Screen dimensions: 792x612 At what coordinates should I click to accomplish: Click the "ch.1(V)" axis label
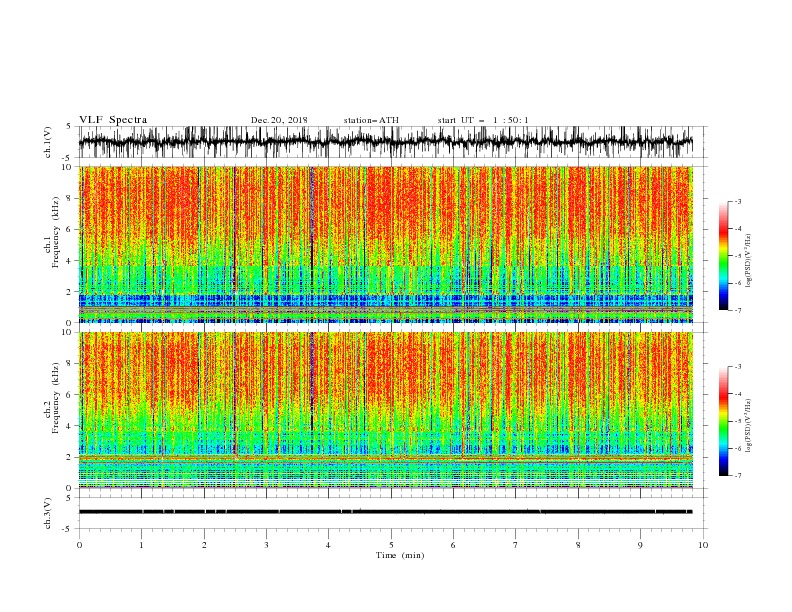click(x=48, y=142)
